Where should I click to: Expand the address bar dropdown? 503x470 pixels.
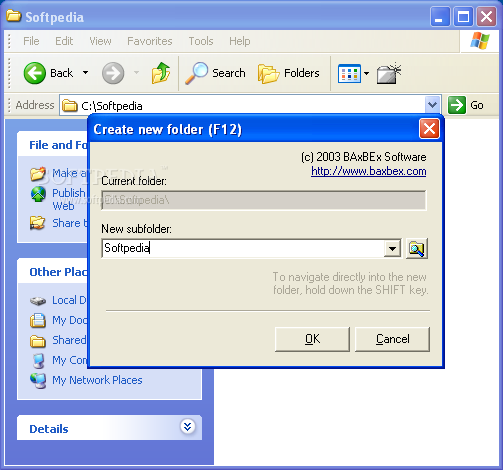pos(432,105)
